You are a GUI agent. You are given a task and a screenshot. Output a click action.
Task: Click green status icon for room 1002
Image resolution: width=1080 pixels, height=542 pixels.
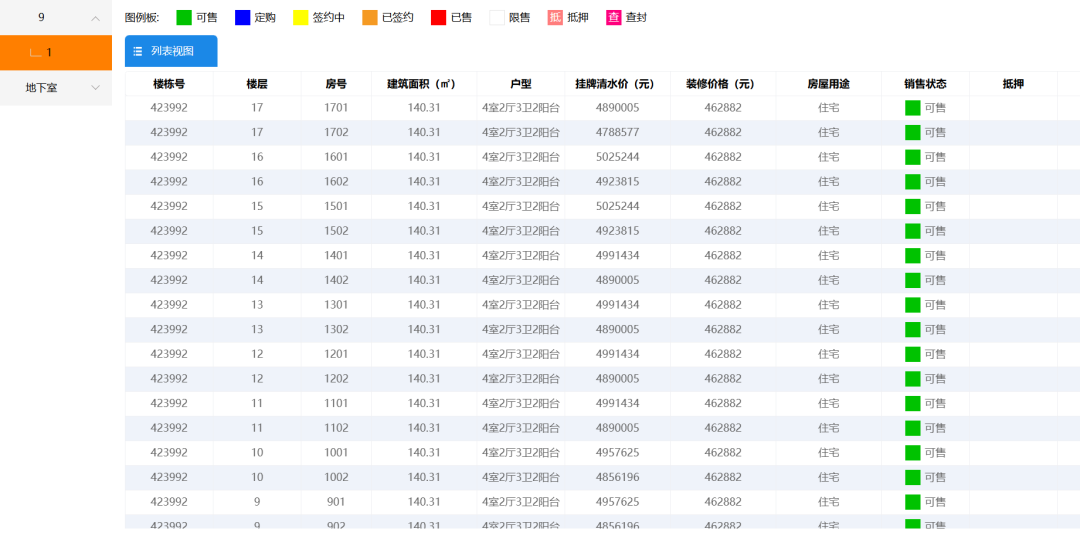912,478
